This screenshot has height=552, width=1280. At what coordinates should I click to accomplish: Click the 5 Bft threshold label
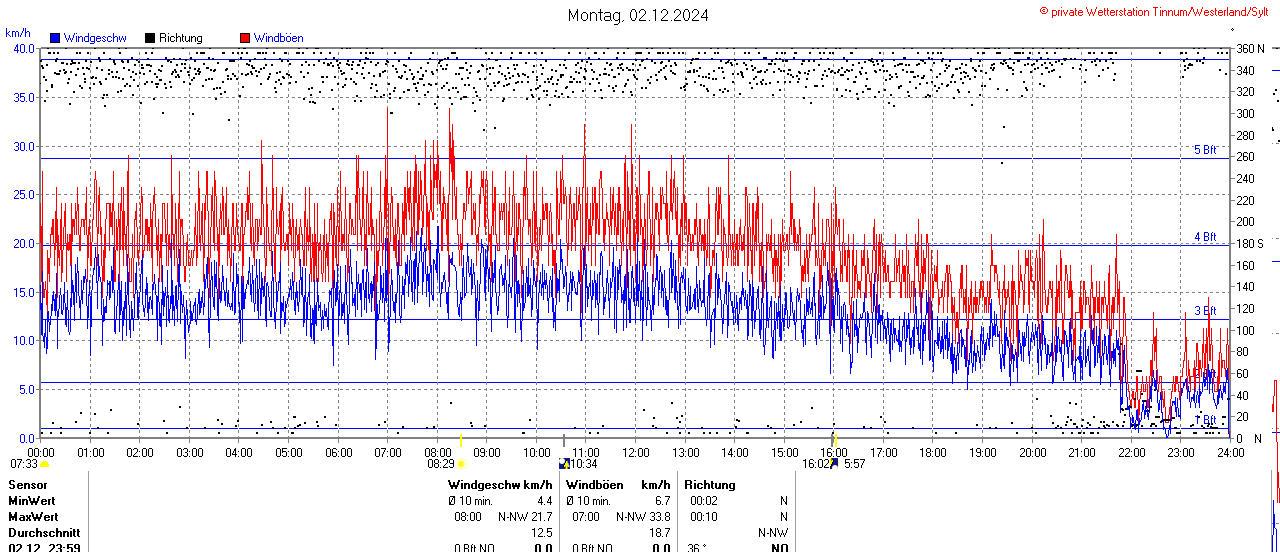pos(1205,150)
